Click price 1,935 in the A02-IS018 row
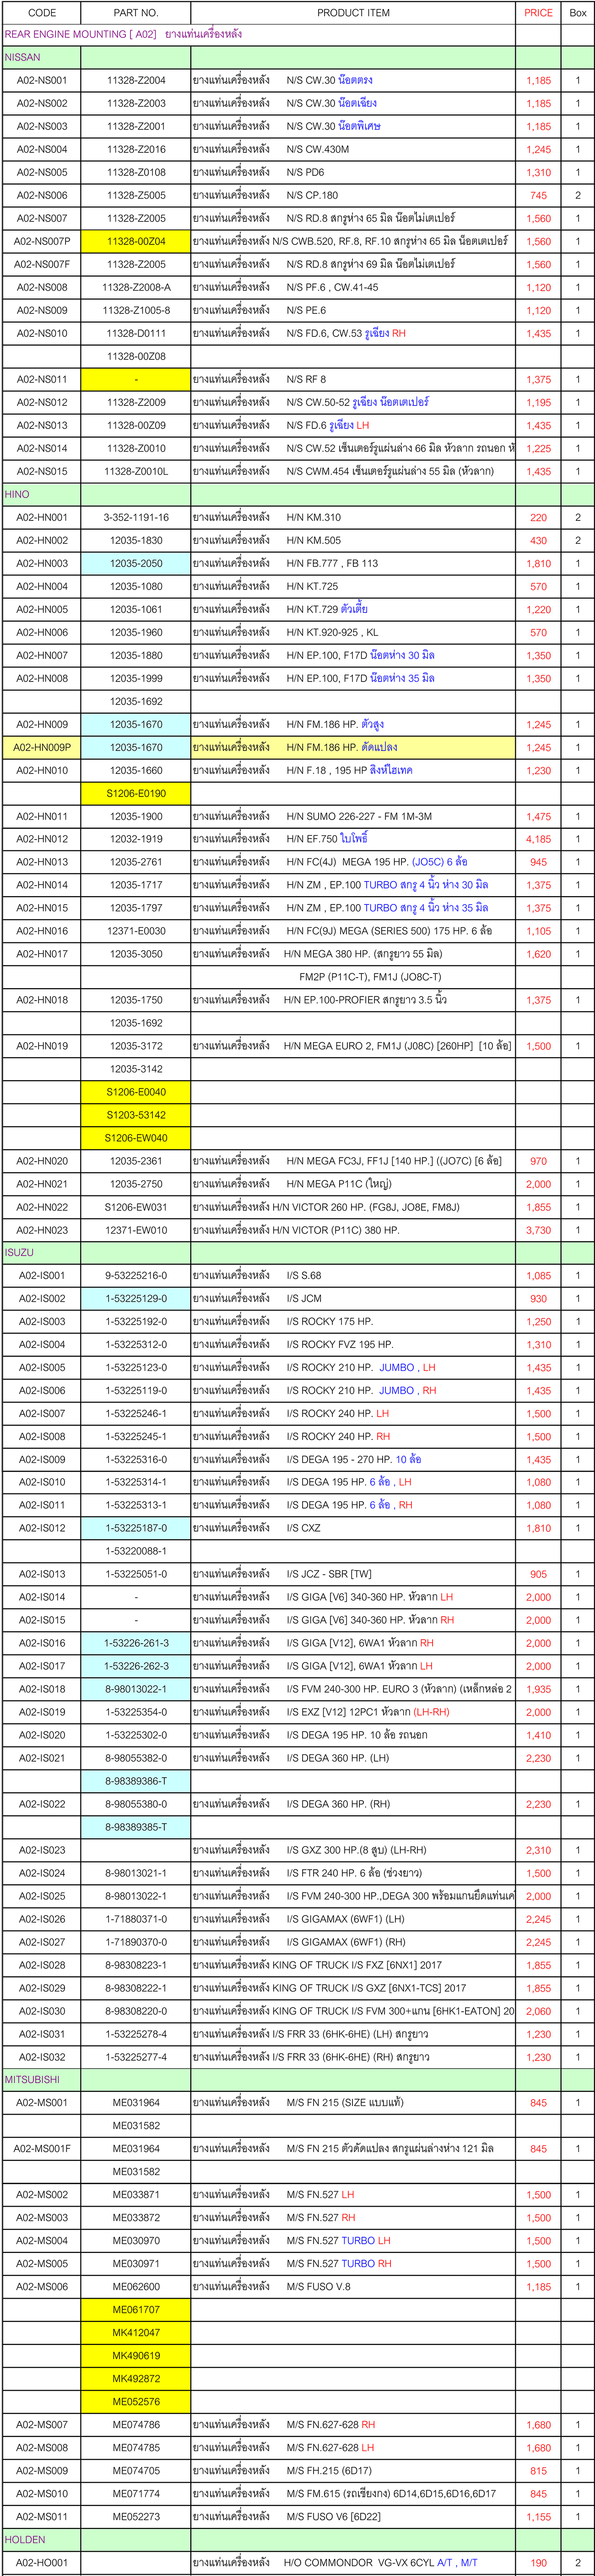Viewport: 595px width, 2576px height. click(538, 1689)
